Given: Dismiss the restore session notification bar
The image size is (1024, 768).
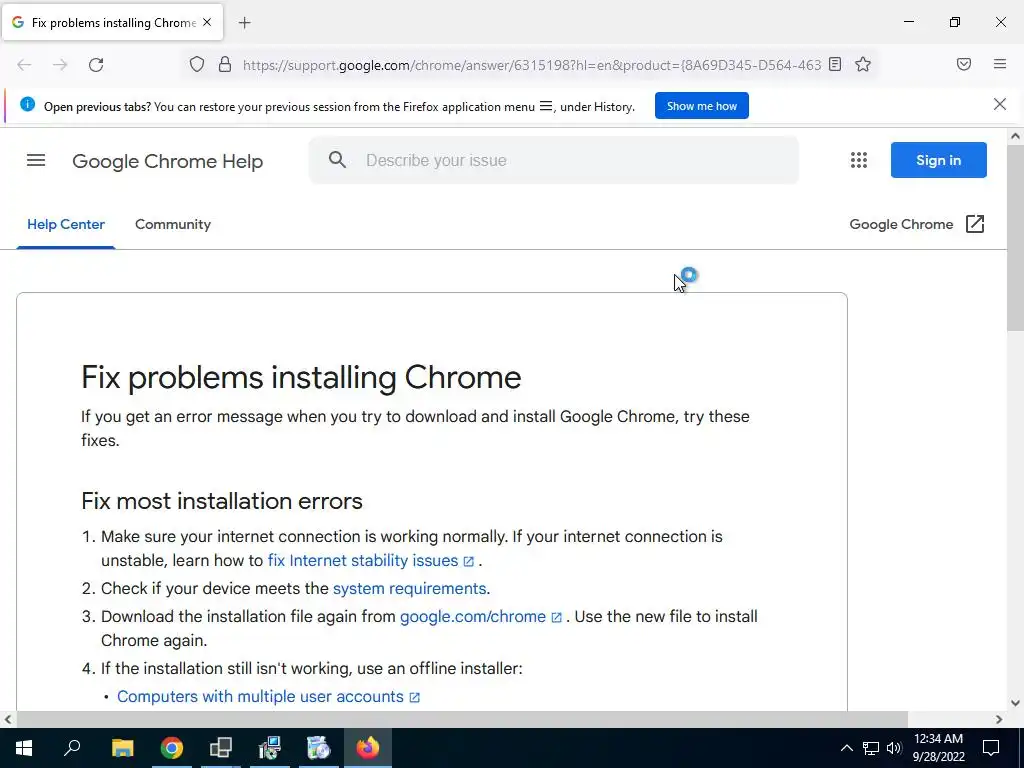Looking at the screenshot, I should (999, 104).
